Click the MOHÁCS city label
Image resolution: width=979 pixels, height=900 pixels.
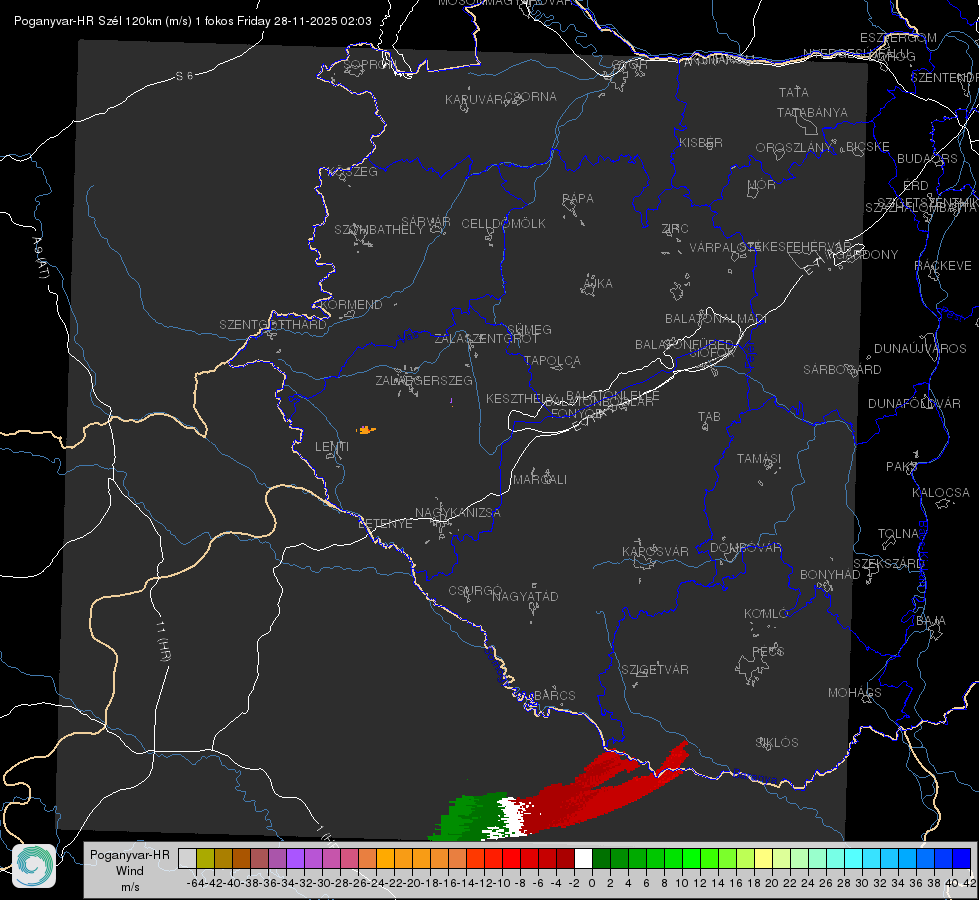855,693
